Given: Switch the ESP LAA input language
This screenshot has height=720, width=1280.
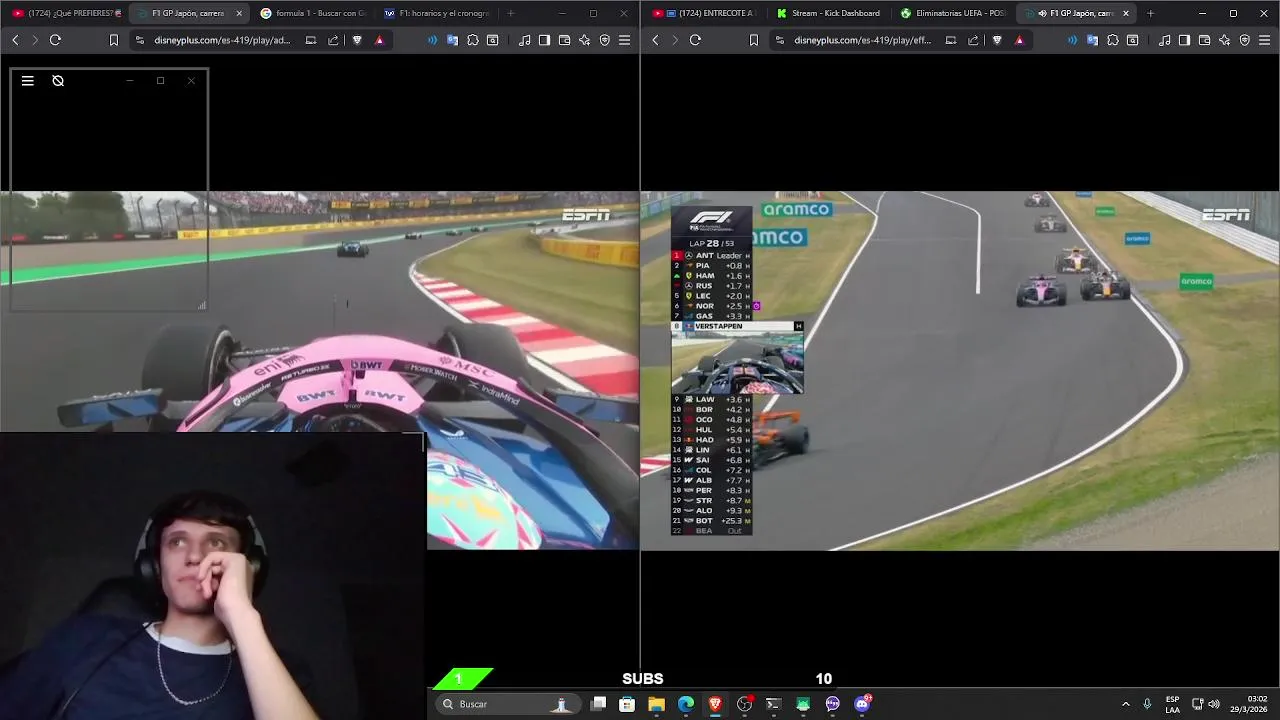Looking at the screenshot, I should click(x=1172, y=704).
